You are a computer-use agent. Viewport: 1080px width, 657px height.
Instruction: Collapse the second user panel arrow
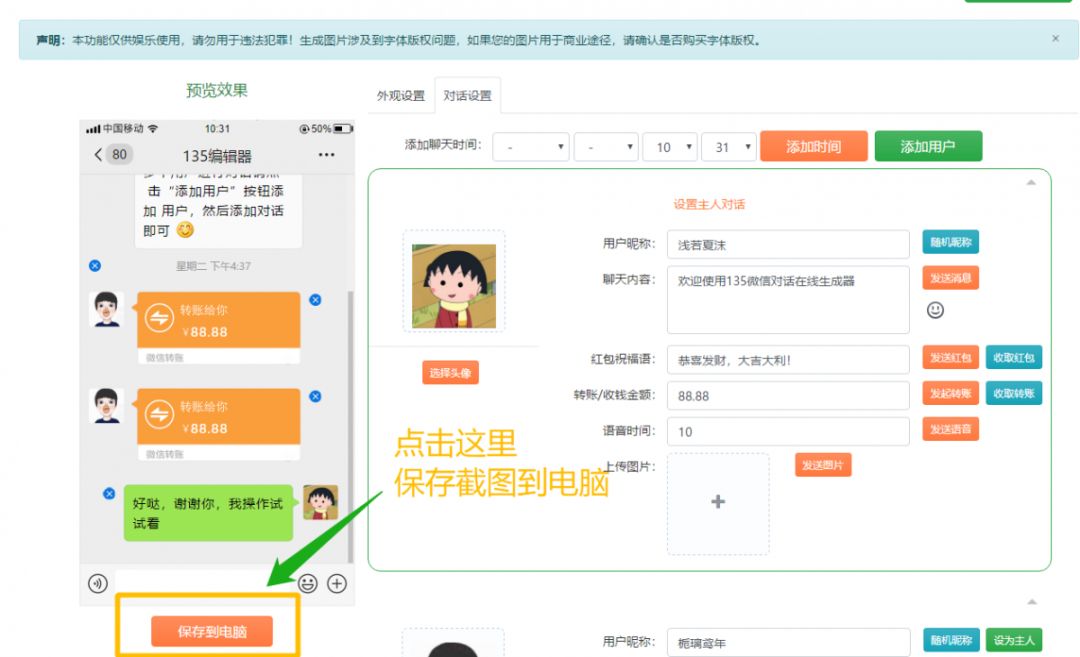(1032, 602)
